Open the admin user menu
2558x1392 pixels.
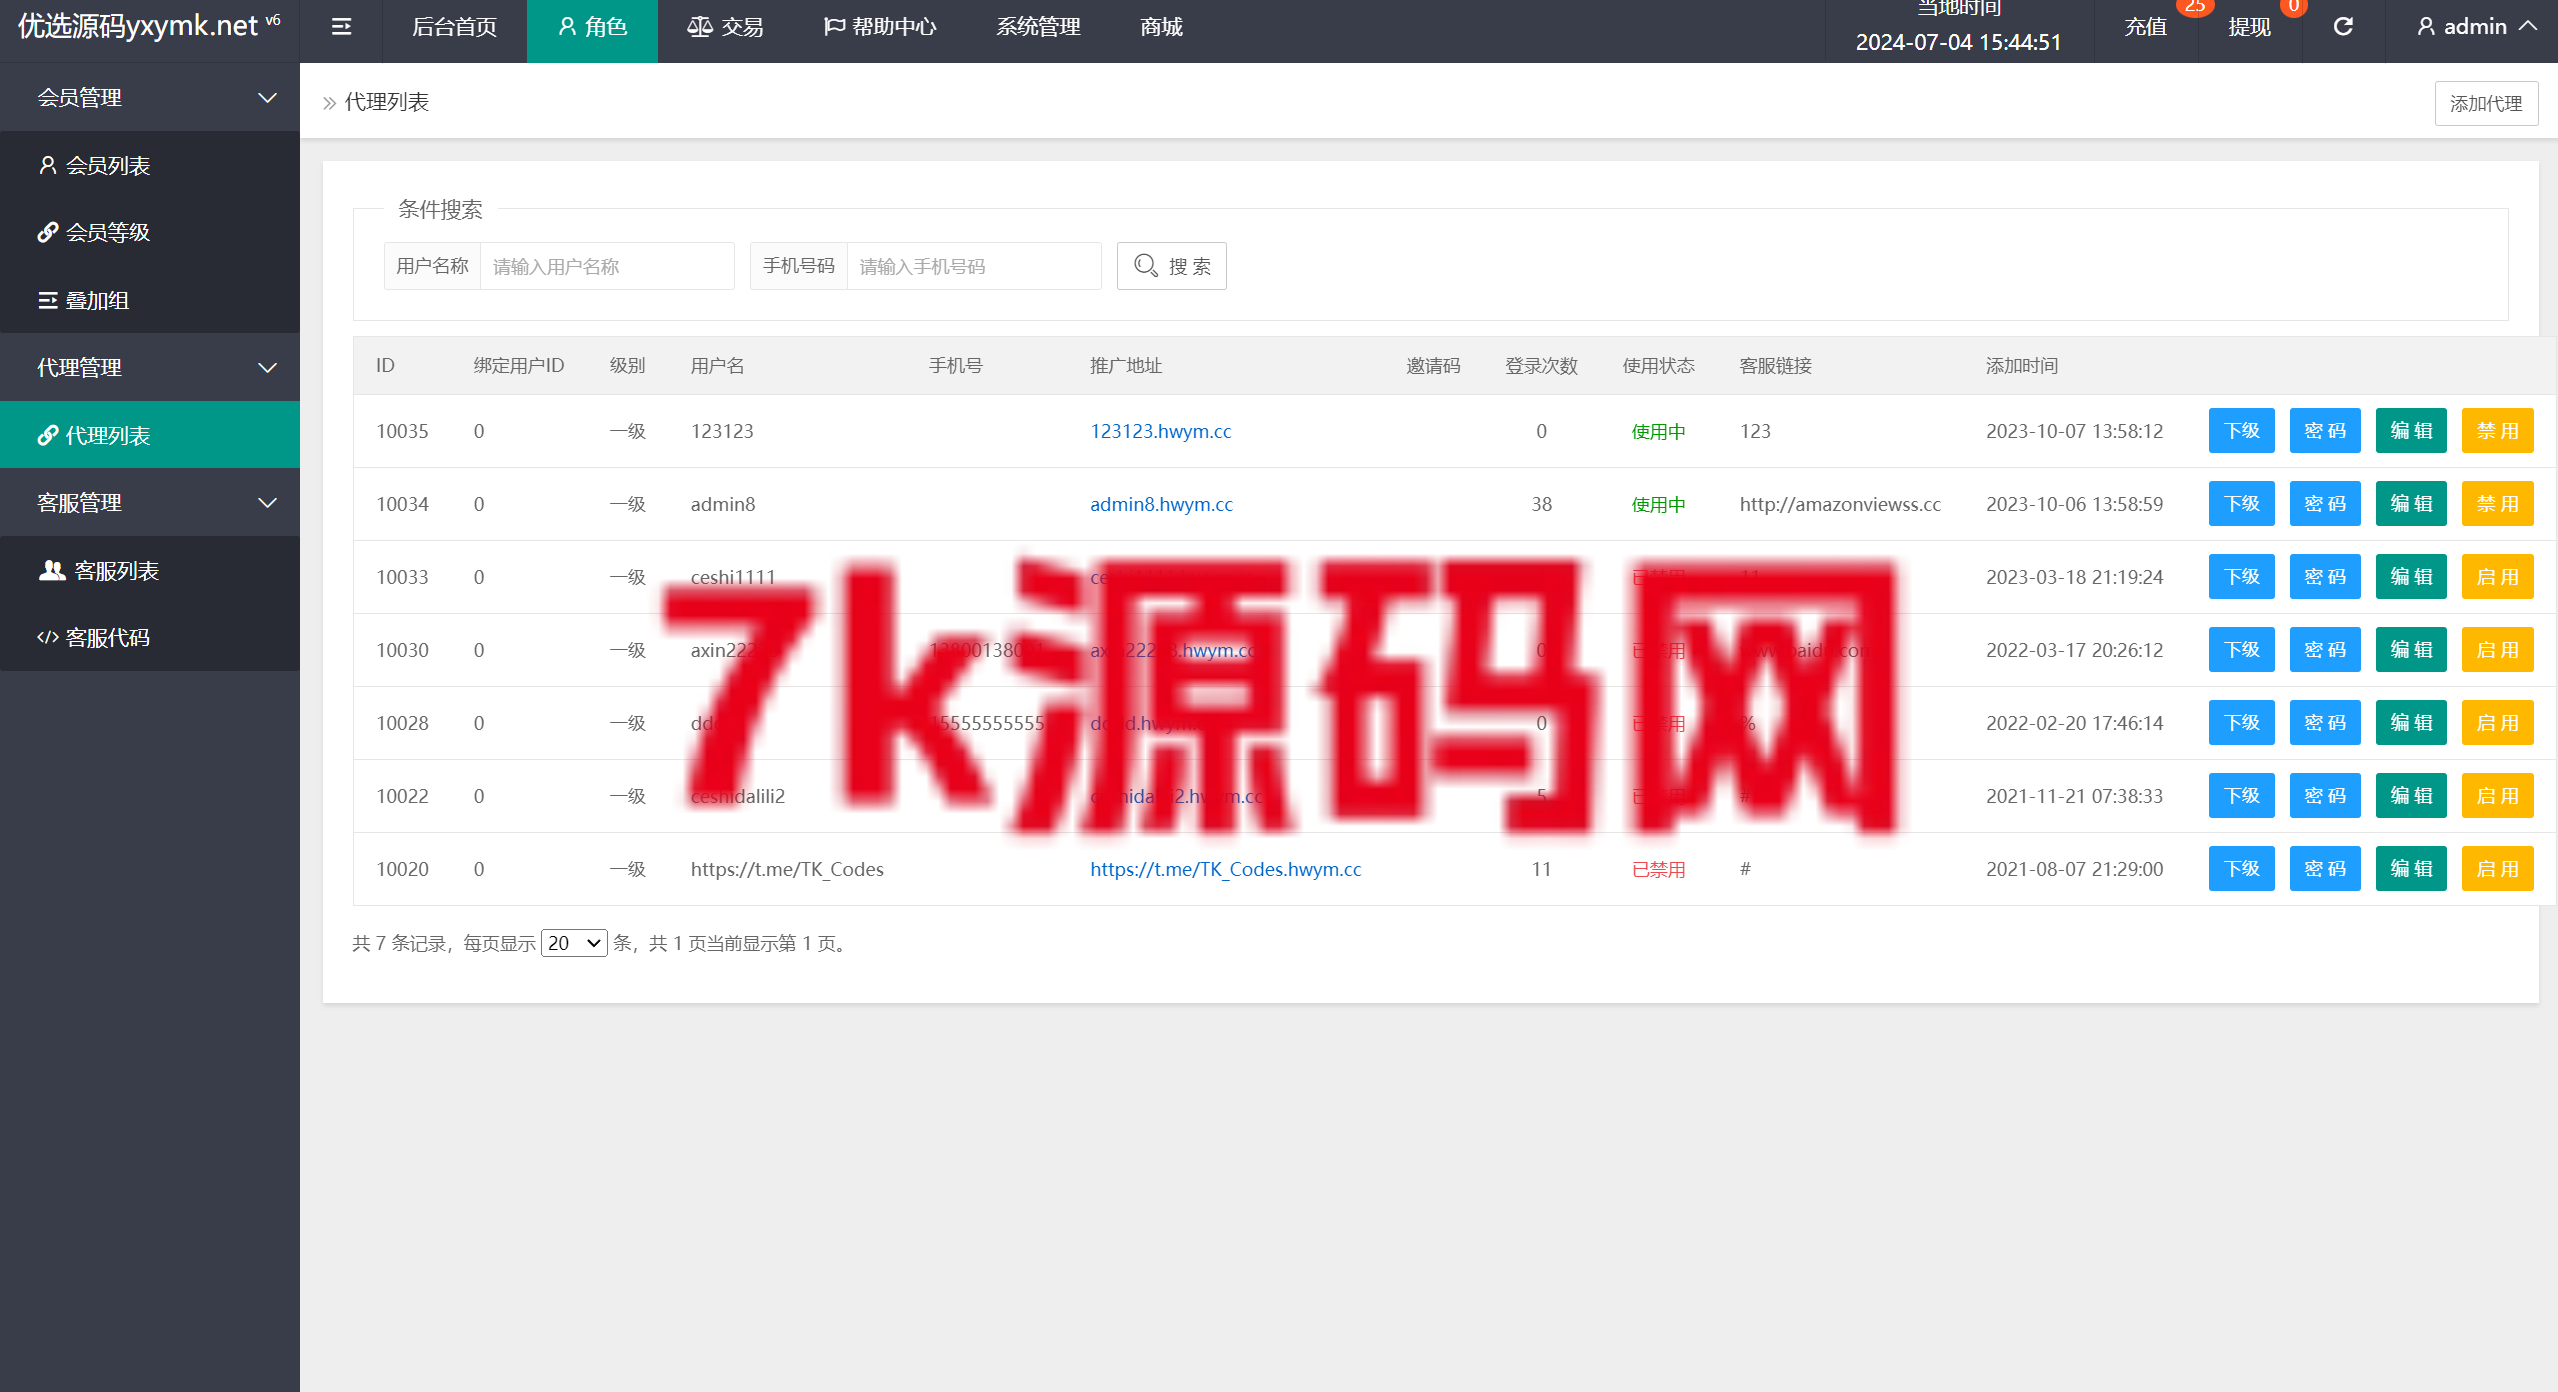click(2476, 27)
